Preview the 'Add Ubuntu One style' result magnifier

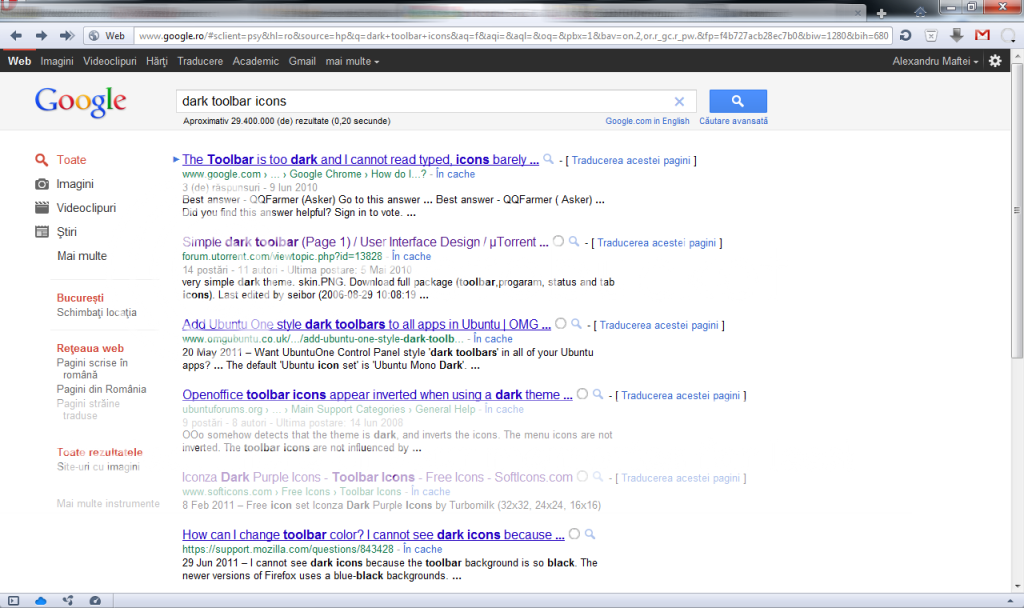tap(576, 324)
